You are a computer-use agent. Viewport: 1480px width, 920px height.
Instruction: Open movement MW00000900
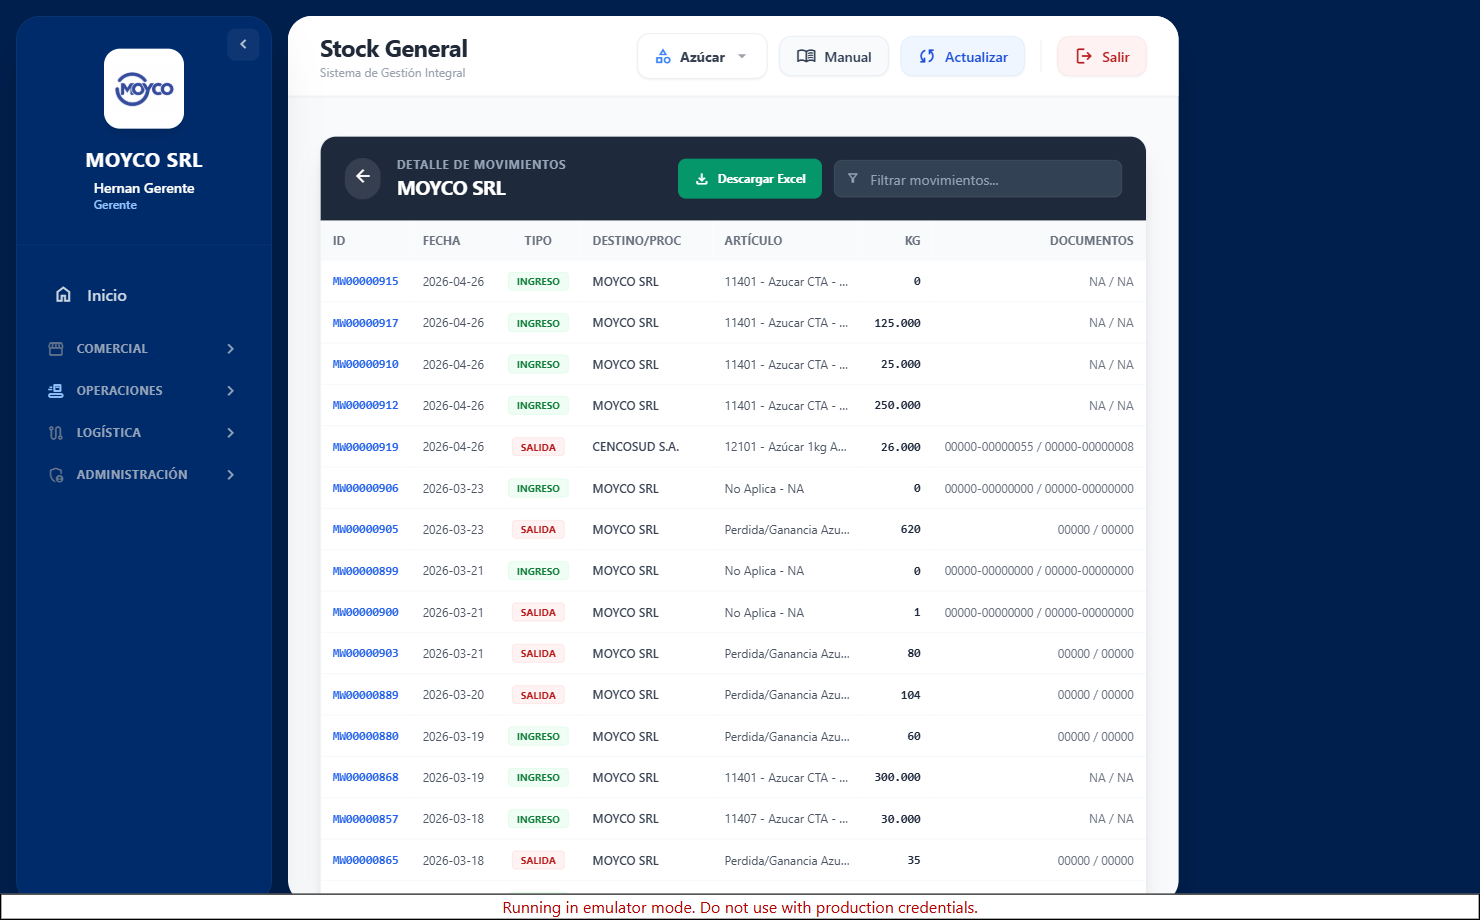[366, 613]
